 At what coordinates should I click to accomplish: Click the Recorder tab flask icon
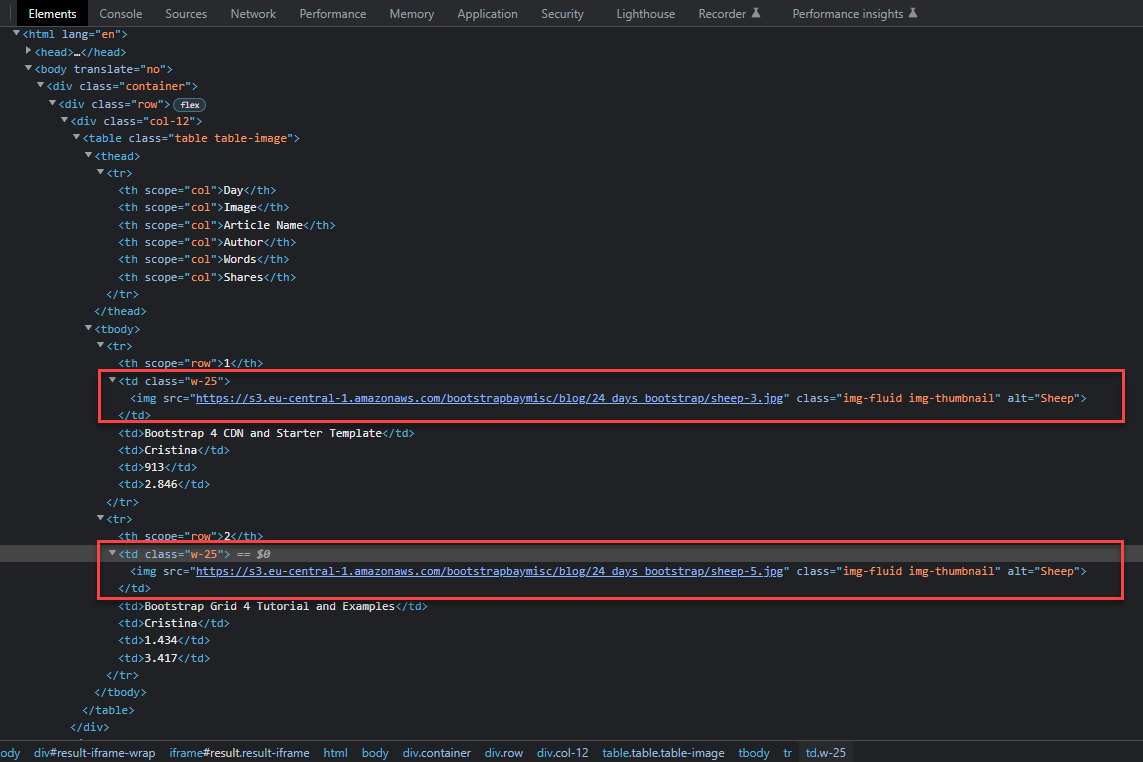click(756, 12)
